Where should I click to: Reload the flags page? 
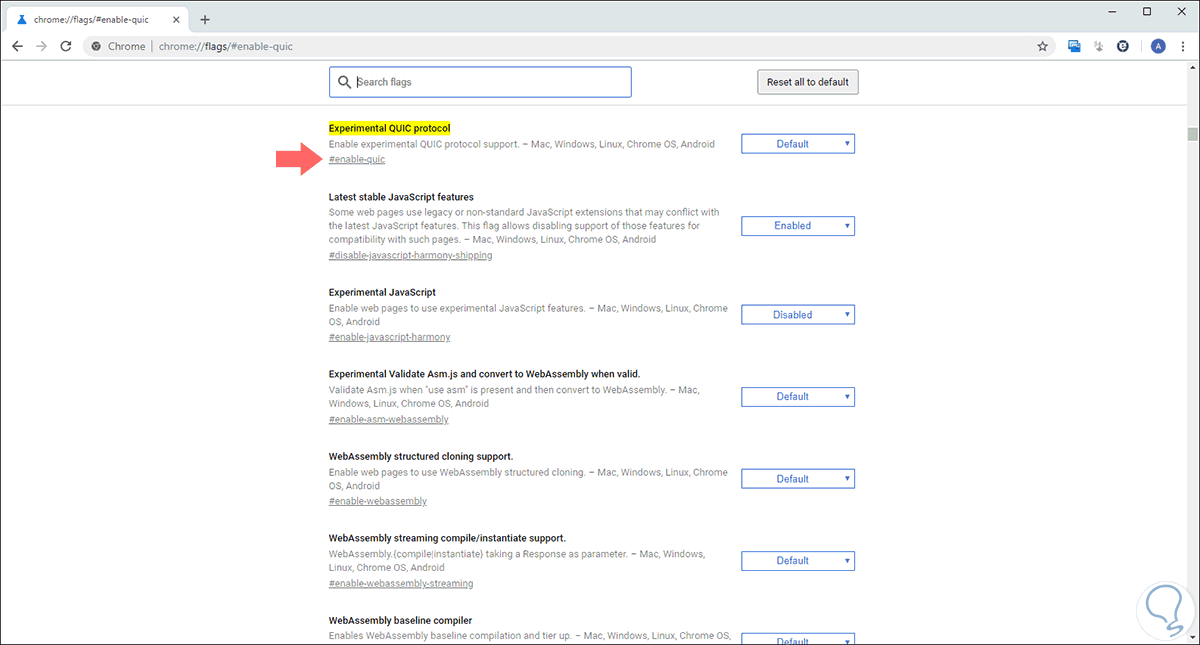tap(66, 46)
